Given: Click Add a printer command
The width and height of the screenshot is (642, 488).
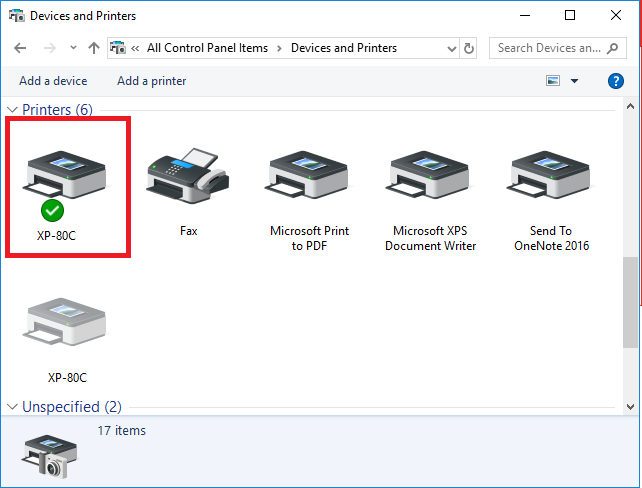Looking at the screenshot, I should click(x=151, y=81).
